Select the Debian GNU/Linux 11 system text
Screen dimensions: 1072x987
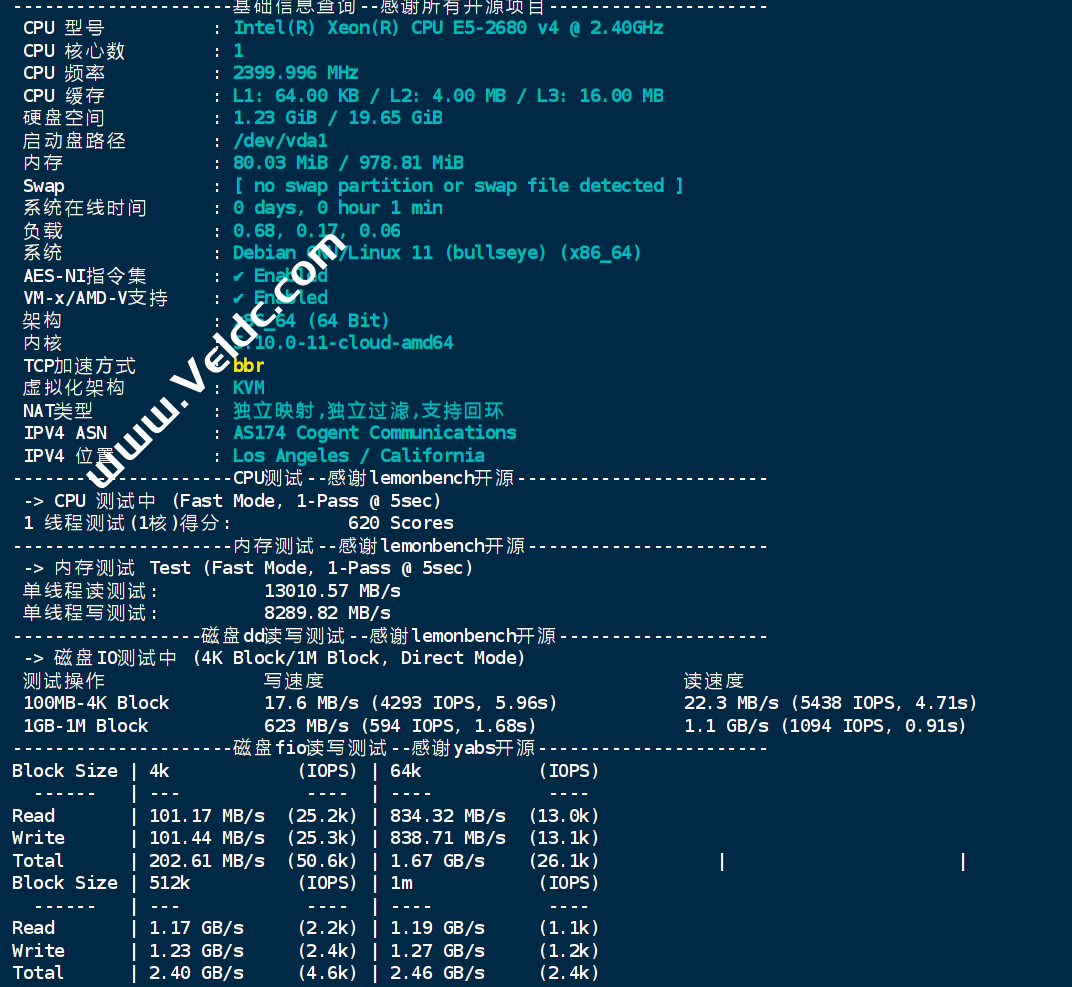[438, 253]
